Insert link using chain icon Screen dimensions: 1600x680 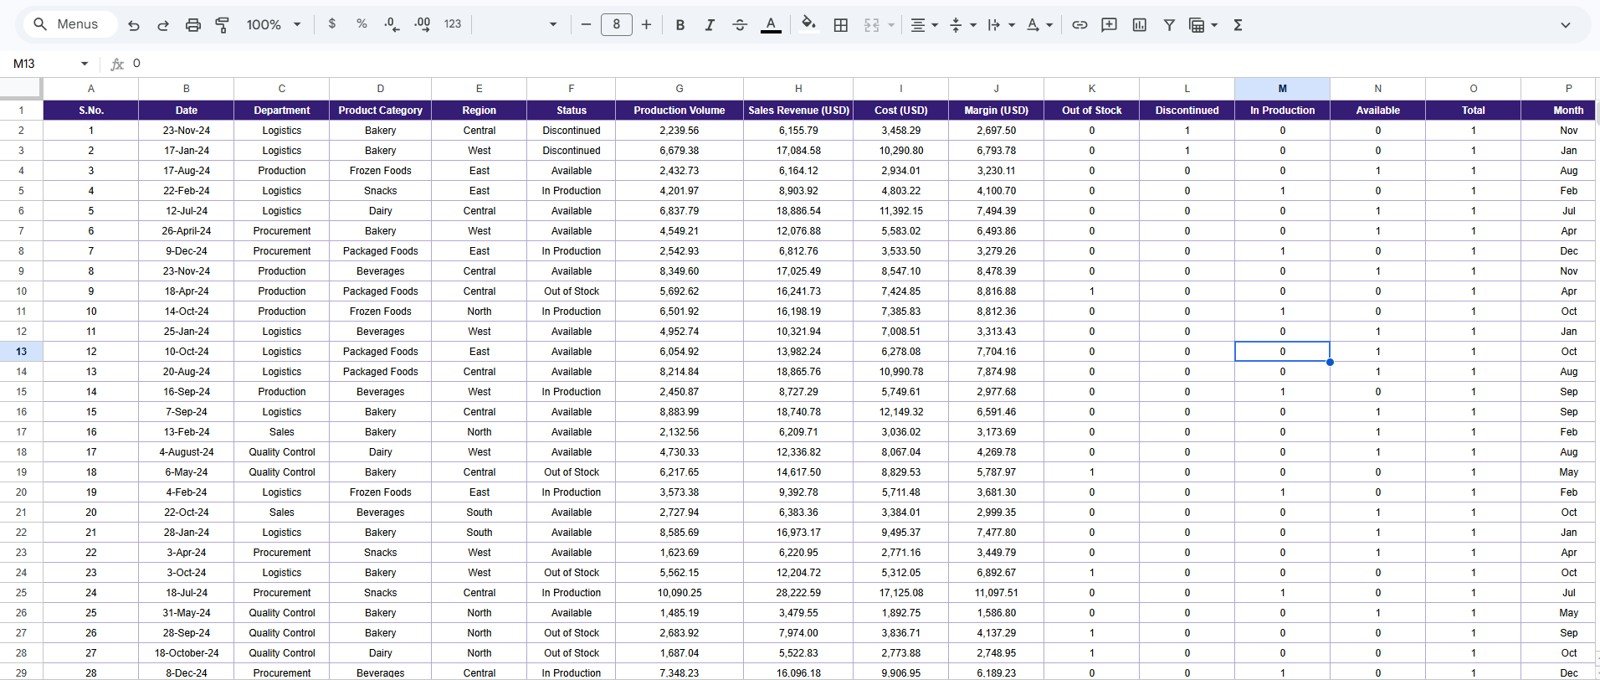(1080, 25)
